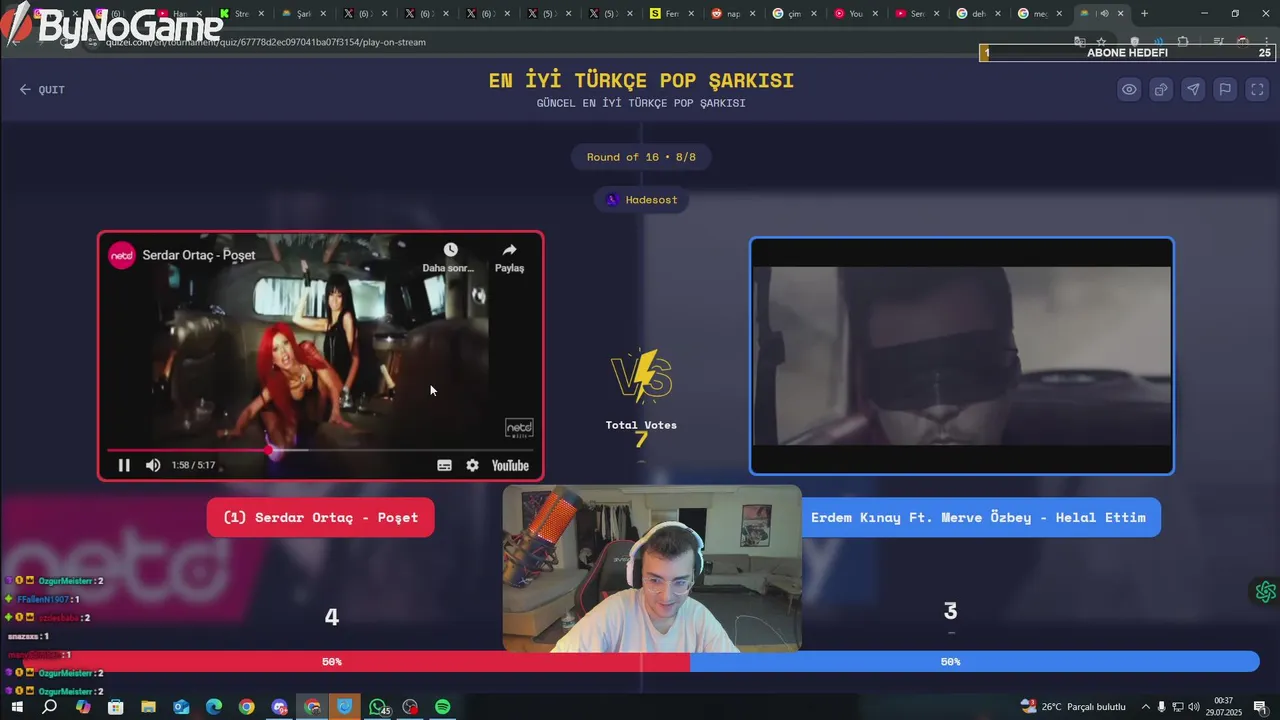Open Outlook from taskbar

pos(181,707)
